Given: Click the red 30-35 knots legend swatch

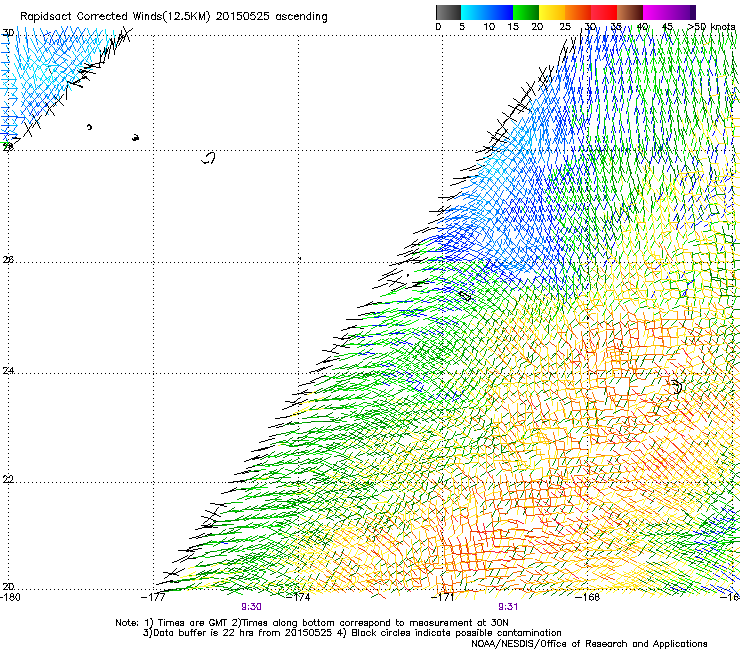Looking at the screenshot, I should pos(604,12).
